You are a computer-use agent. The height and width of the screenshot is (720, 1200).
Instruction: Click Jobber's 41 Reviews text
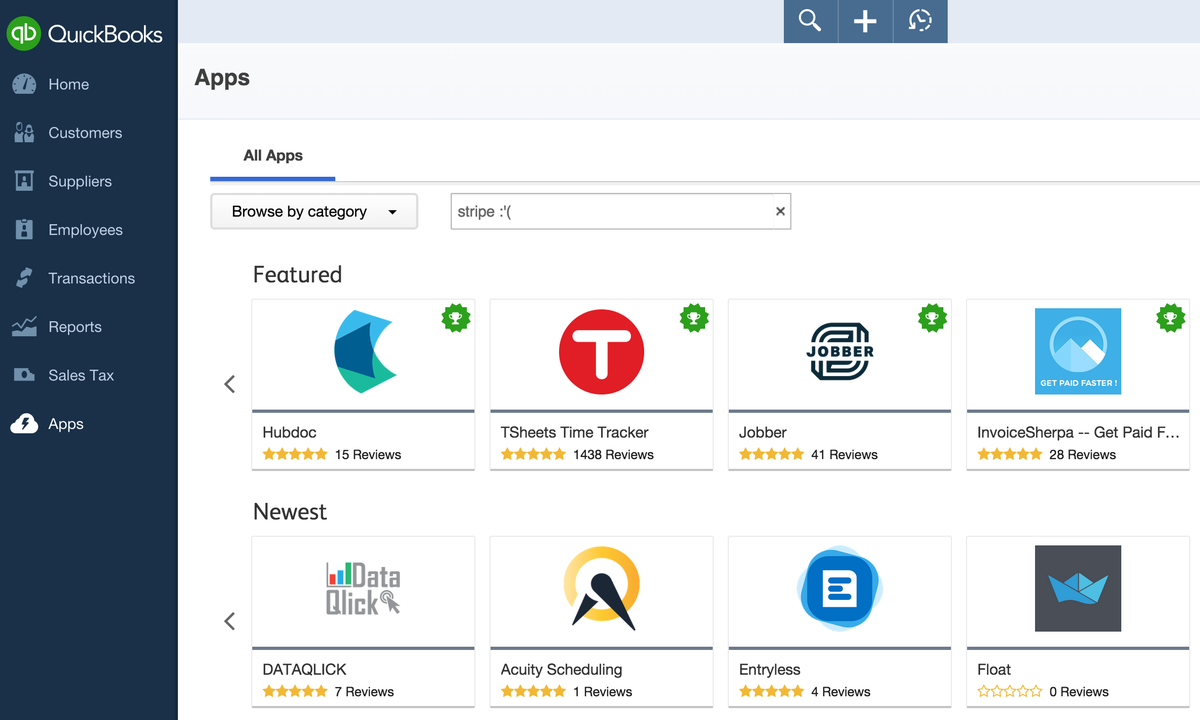tap(844, 455)
